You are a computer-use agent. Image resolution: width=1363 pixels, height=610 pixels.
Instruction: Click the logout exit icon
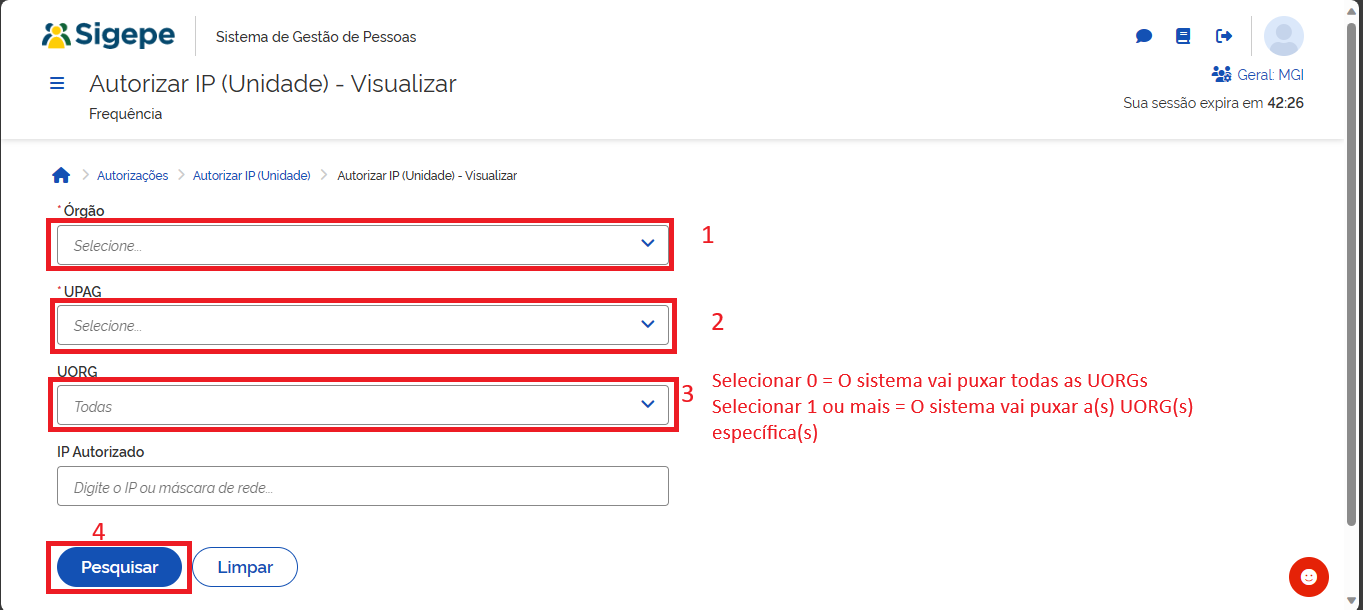(x=1223, y=36)
